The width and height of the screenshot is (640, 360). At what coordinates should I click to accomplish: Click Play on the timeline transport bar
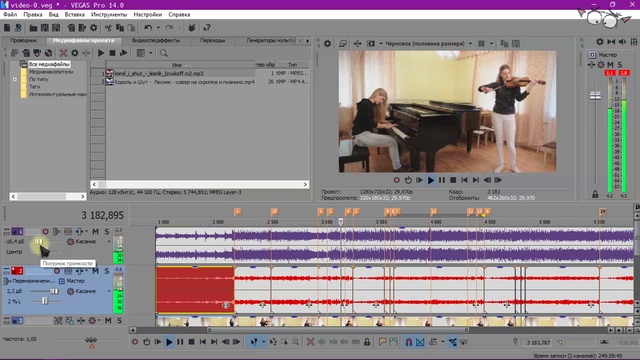click(169, 342)
